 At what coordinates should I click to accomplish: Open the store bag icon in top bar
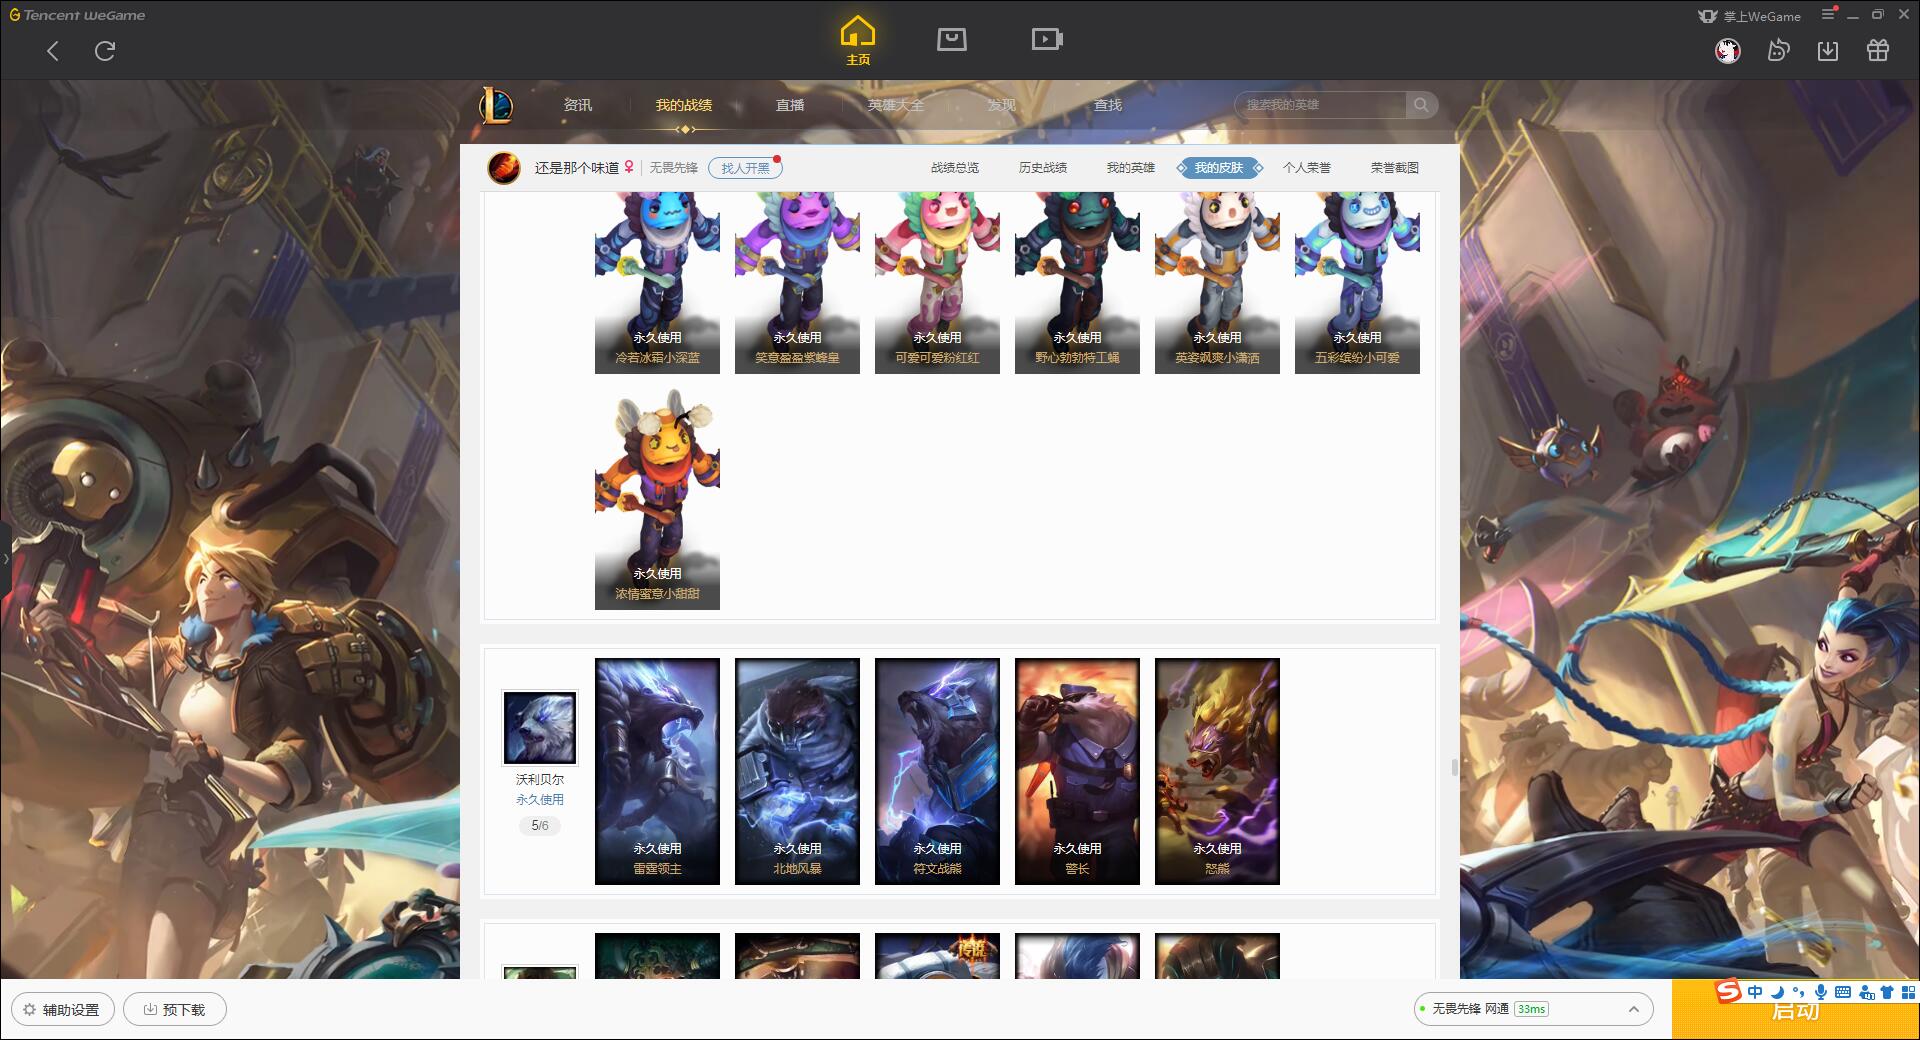951,39
